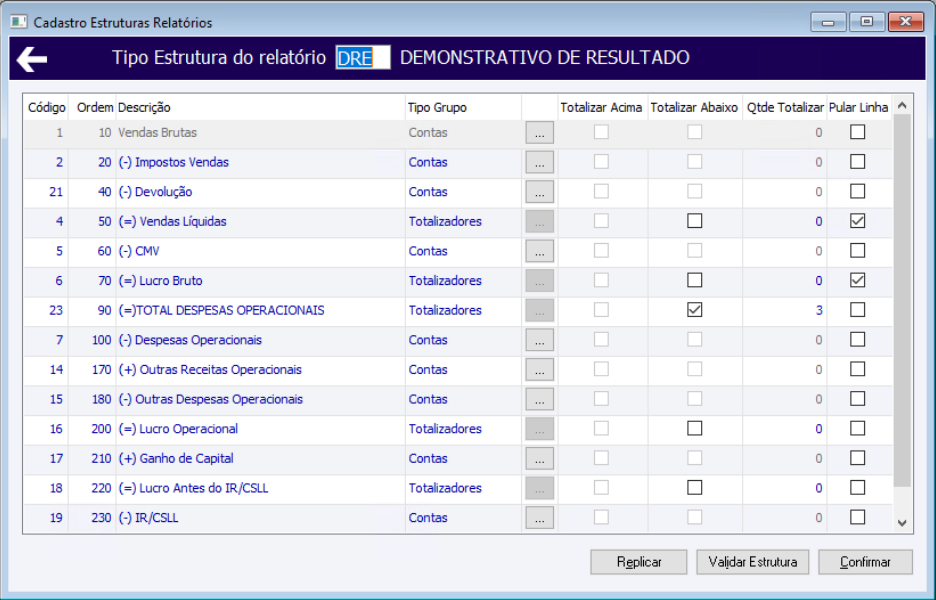Uncheck Pular Linha for Vendas Líquidas
Viewport: 936px width, 600px height.
(x=857, y=221)
